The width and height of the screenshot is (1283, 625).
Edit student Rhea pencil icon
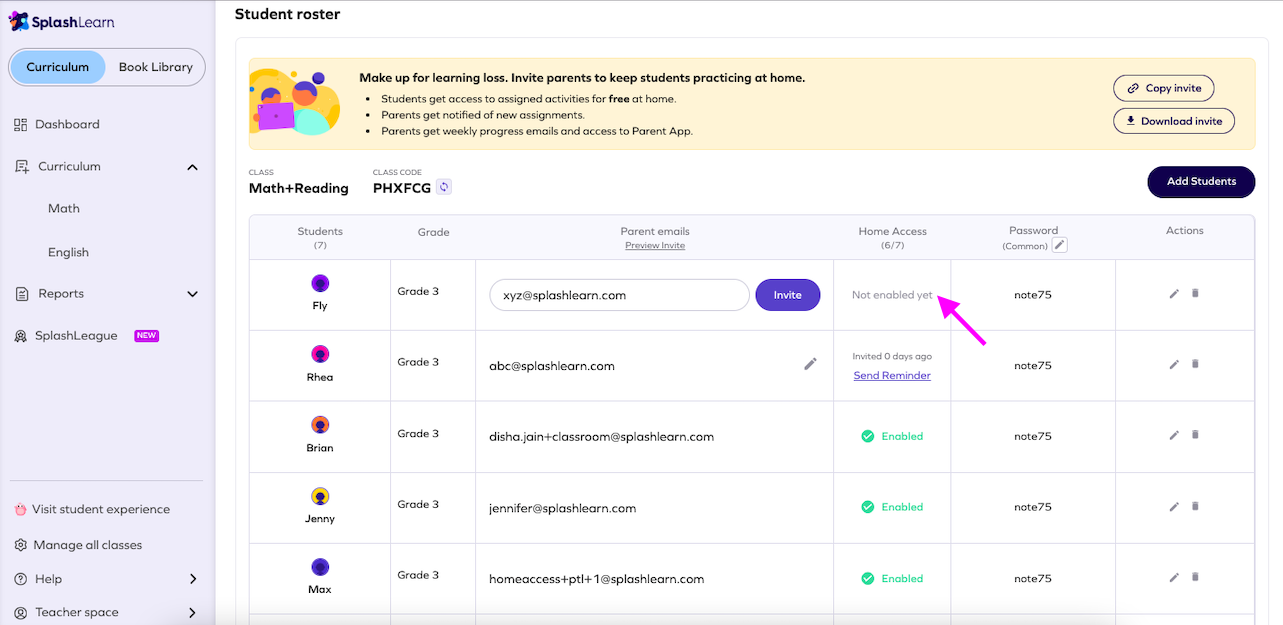coord(1174,364)
